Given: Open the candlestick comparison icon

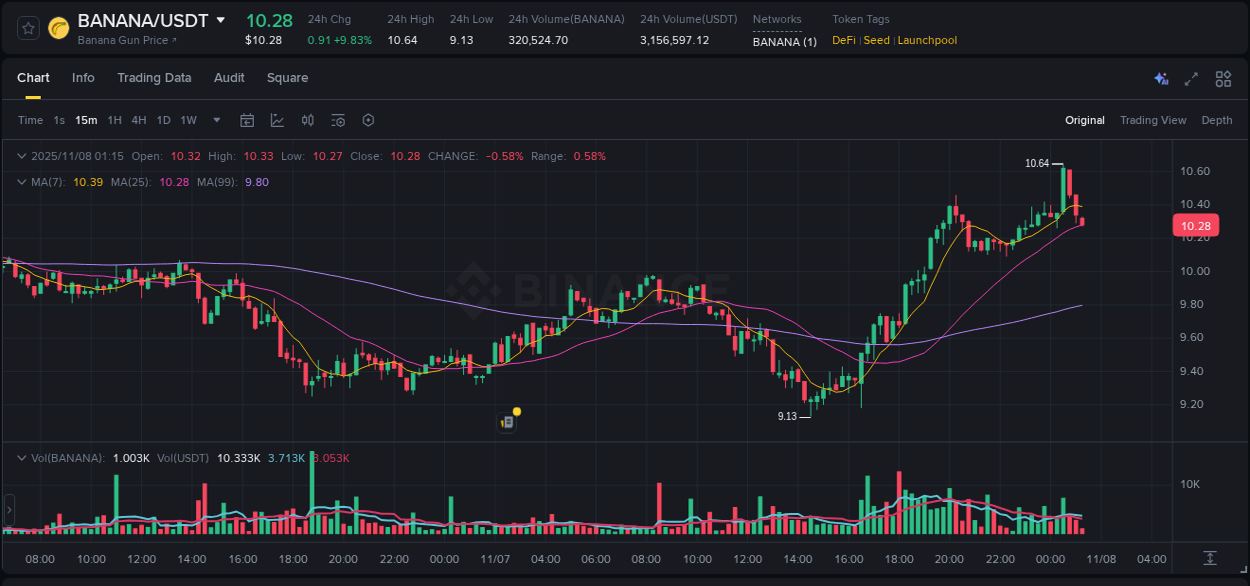Looking at the screenshot, I should pyautogui.click(x=308, y=120).
